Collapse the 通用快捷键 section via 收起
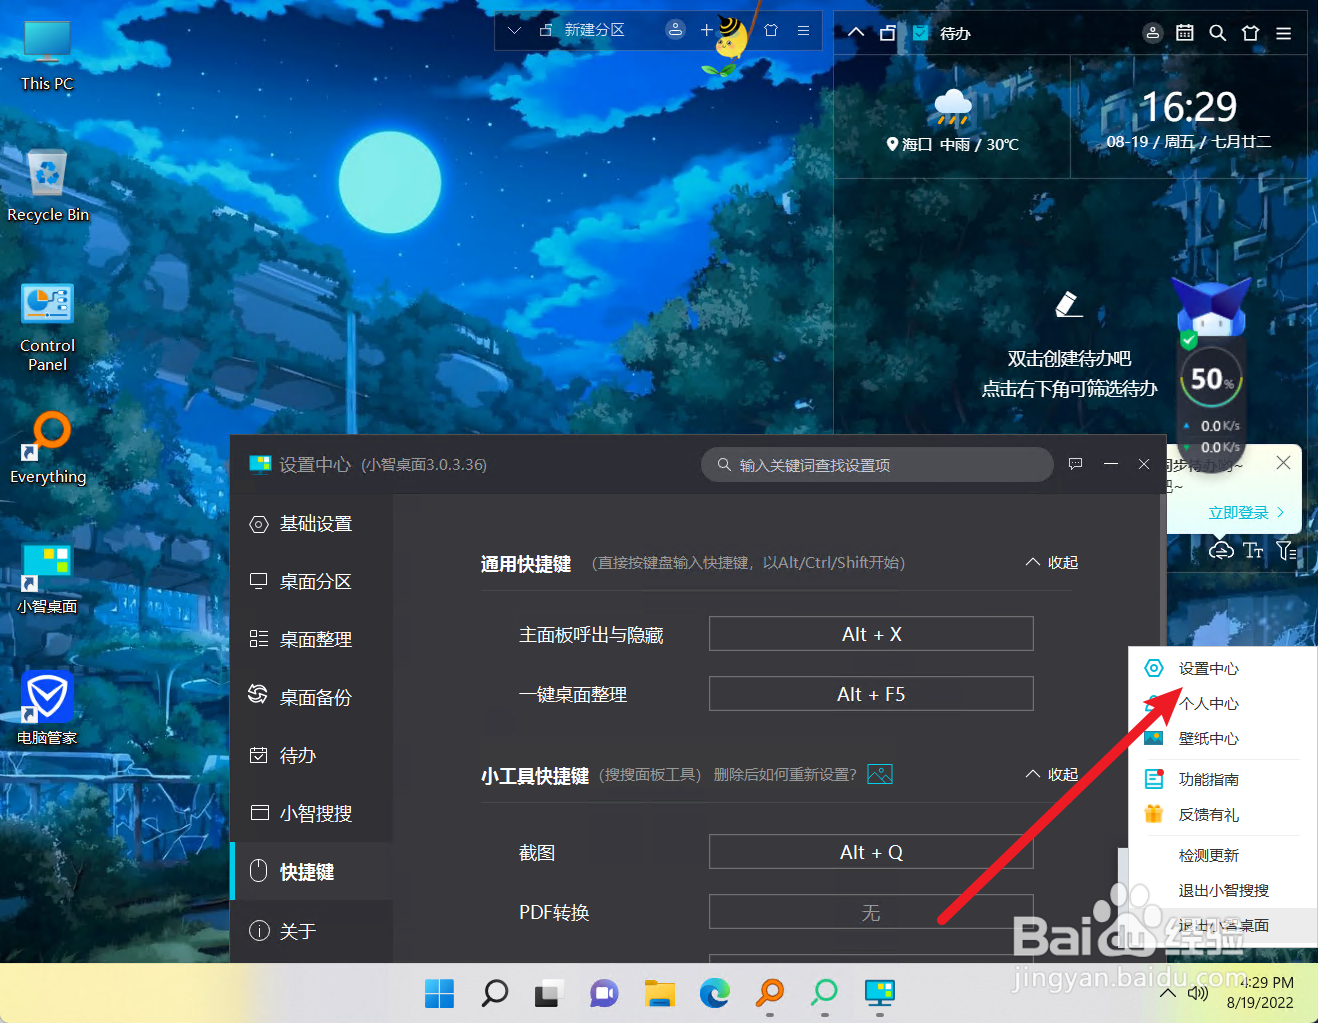 click(1052, 563)
